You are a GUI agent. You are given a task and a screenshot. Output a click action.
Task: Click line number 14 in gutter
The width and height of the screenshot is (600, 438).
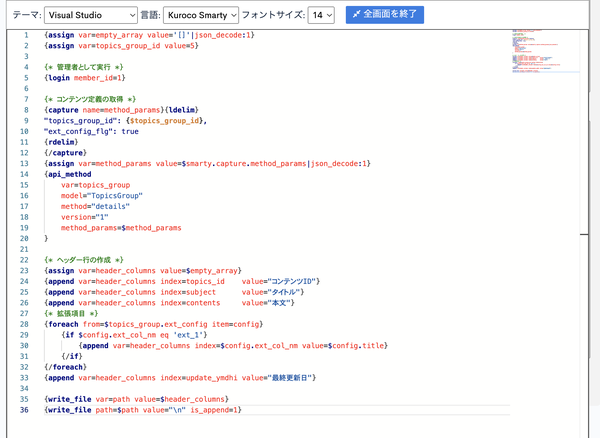(24, 174)
